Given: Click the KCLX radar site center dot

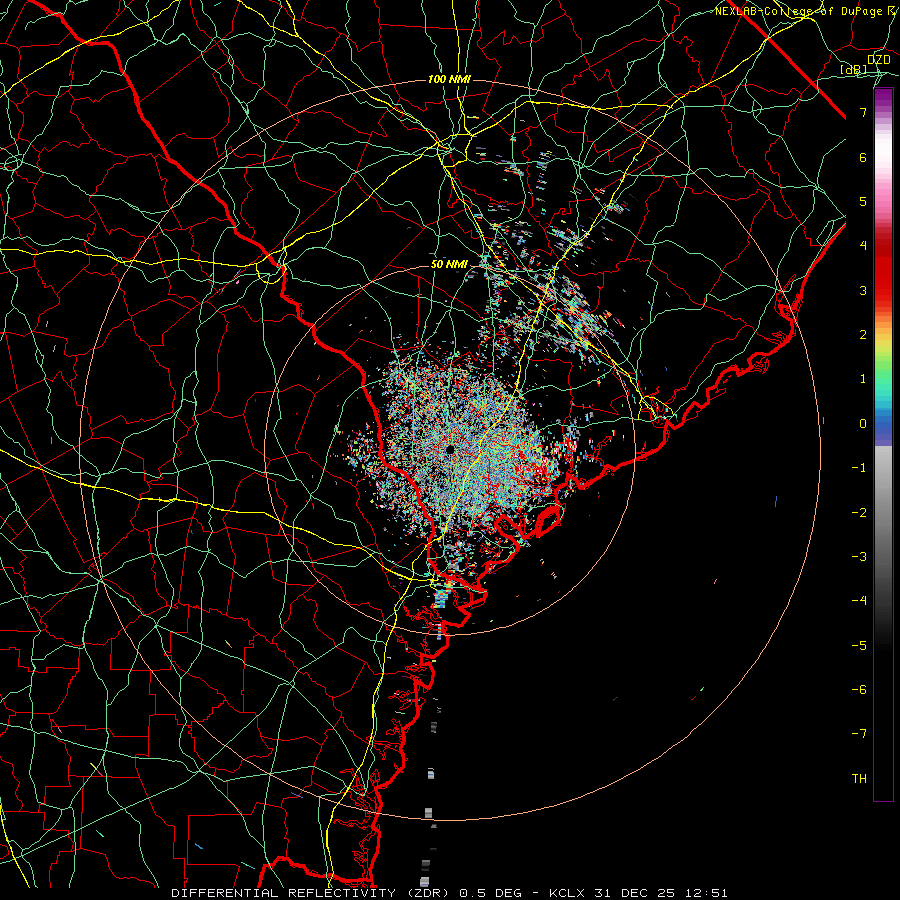Looking at the screenshot, I should pos(451,449).
